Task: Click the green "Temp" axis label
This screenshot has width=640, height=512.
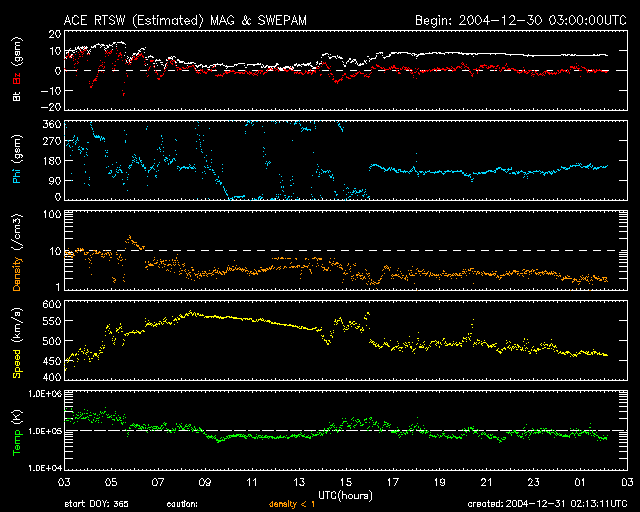Action: (x=17, y=442)
